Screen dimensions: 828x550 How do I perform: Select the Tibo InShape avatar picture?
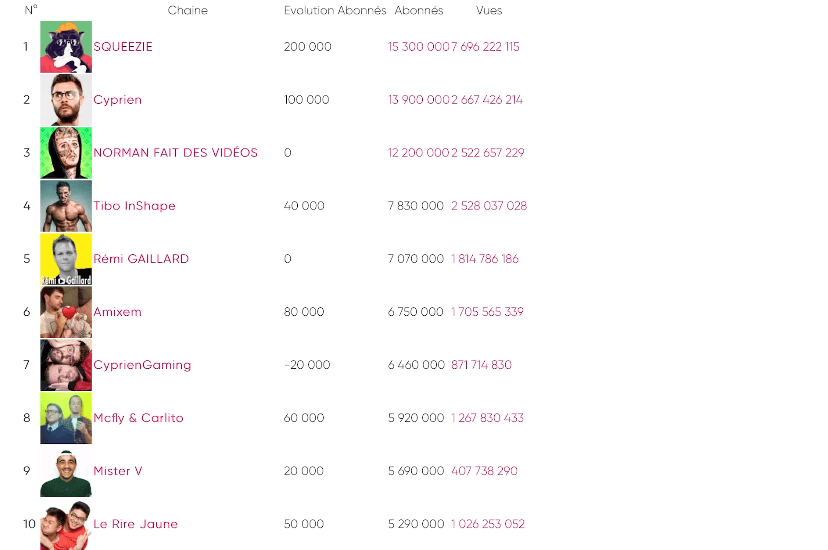pos(66,206)
